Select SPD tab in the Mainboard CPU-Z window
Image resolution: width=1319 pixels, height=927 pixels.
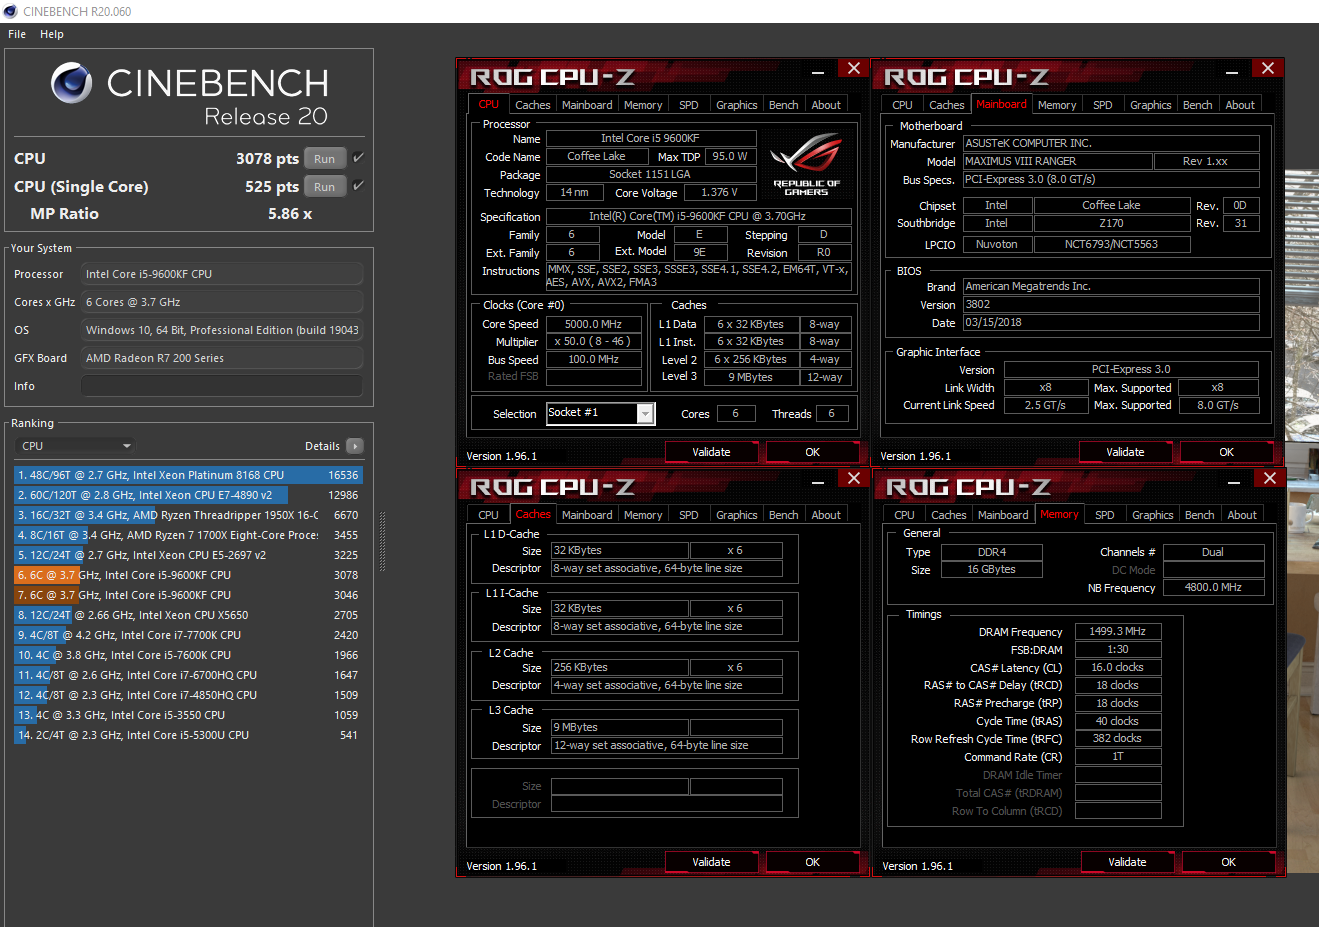tap(1103, 105)
